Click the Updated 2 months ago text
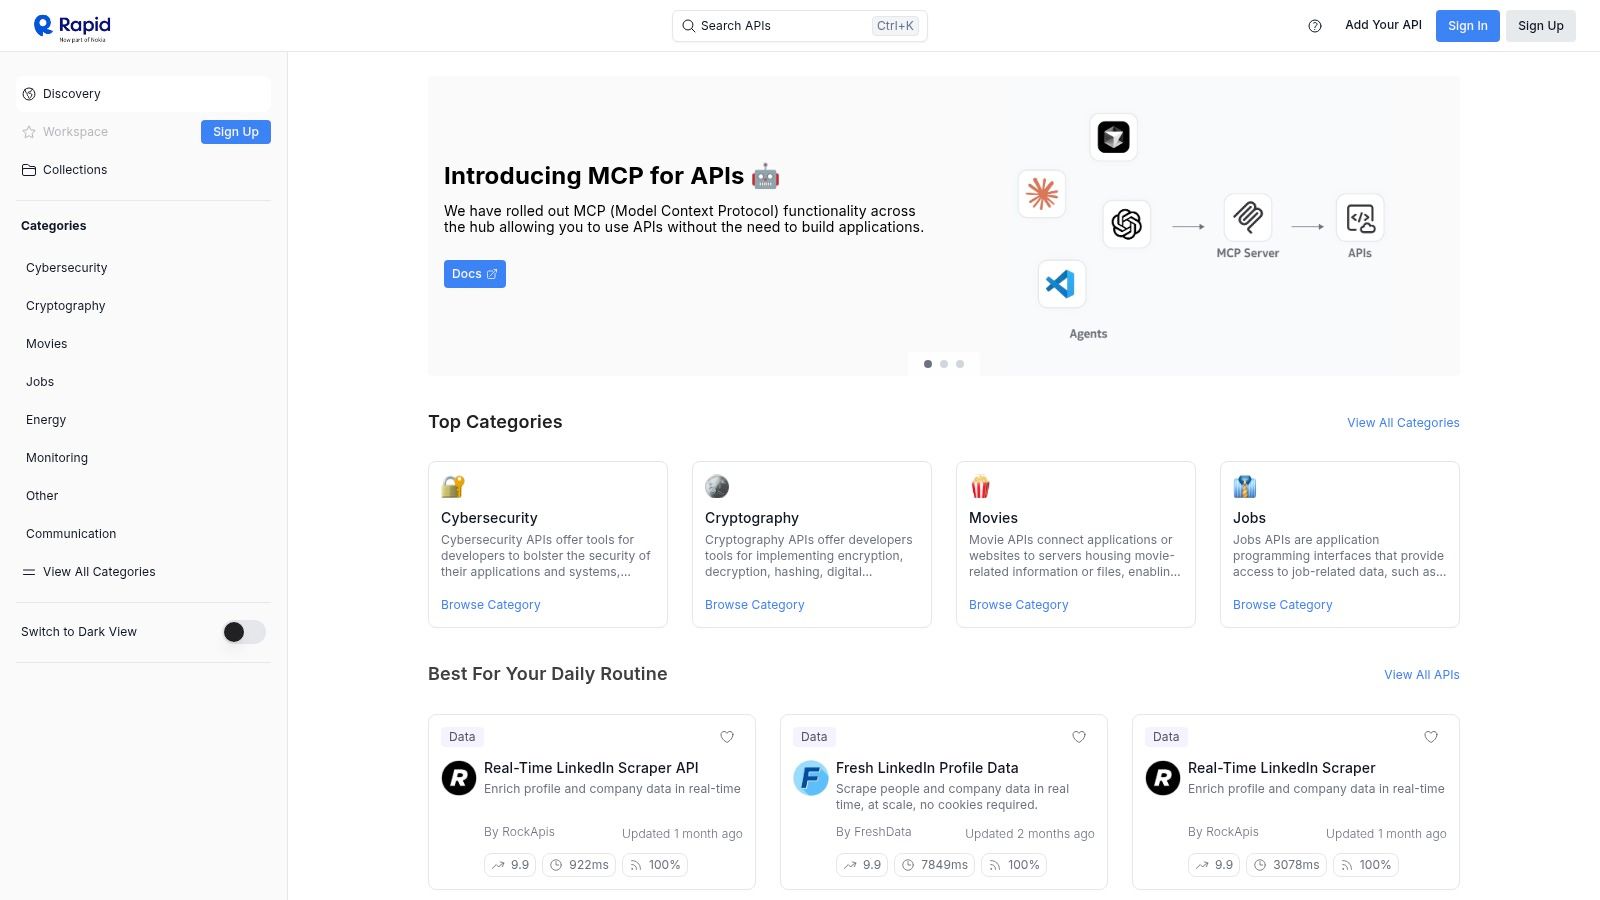1600x900 pixels. coord(1030,834)
